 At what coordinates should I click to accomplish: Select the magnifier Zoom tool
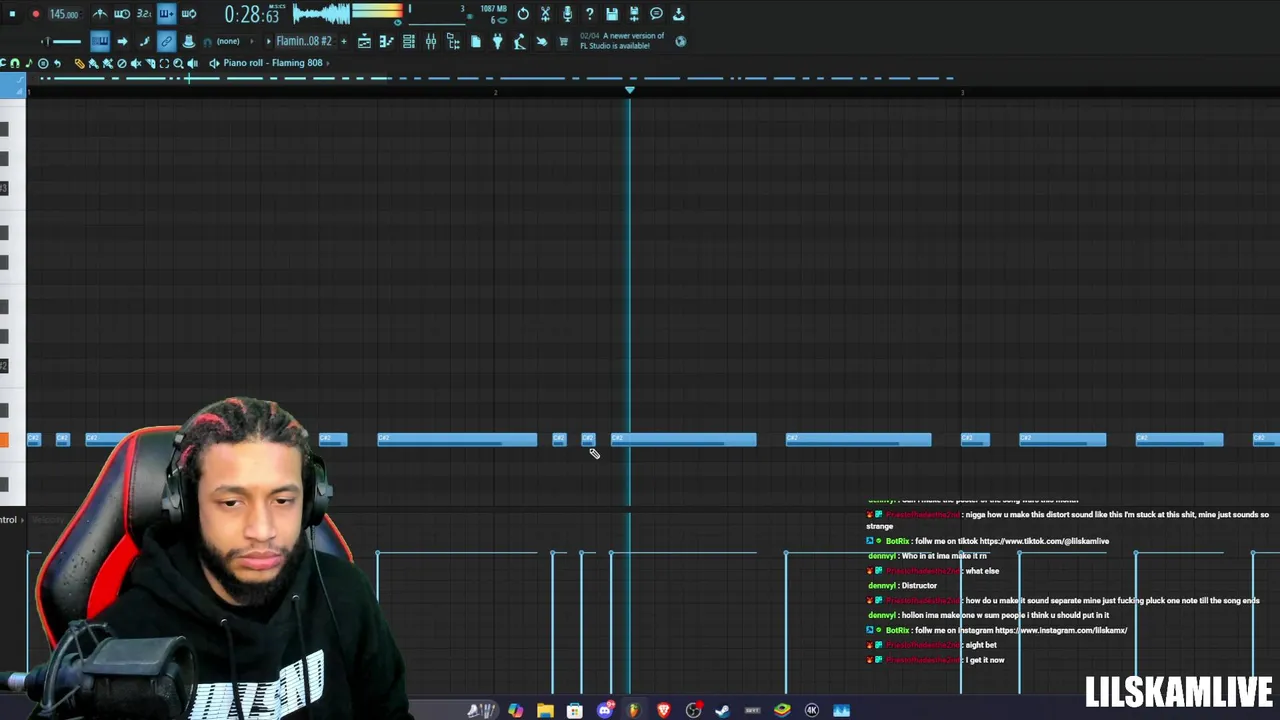click(178, 63)
